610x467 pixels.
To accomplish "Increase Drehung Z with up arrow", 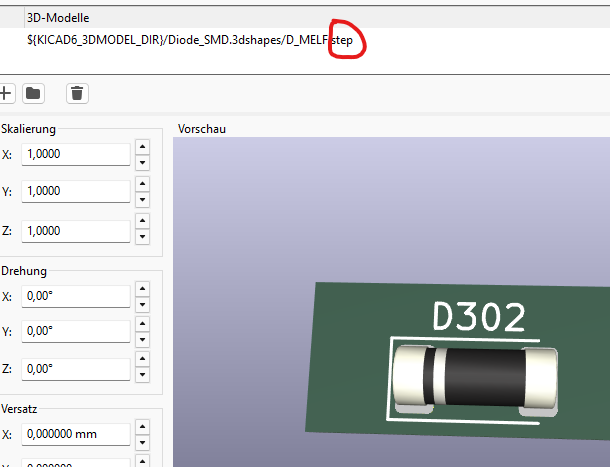I will click(142, 362).
